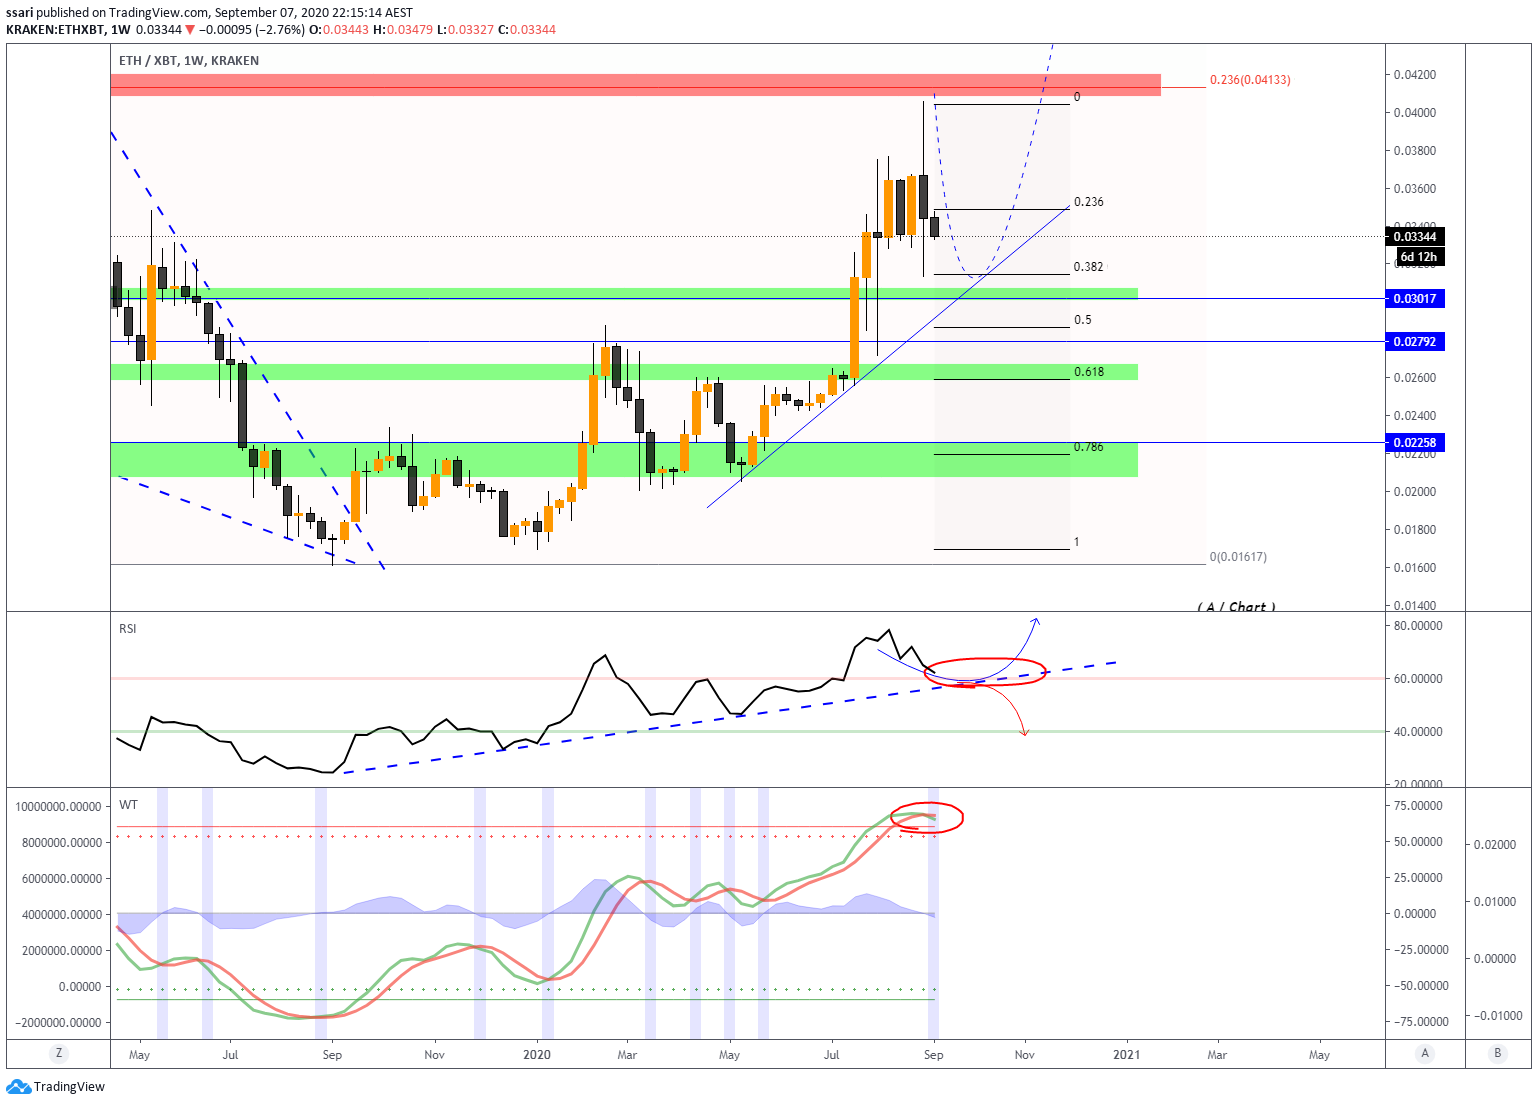Click the 6d 12h countdown label
Viewport: 1538px width, 1105px height.
(1419, 257)
